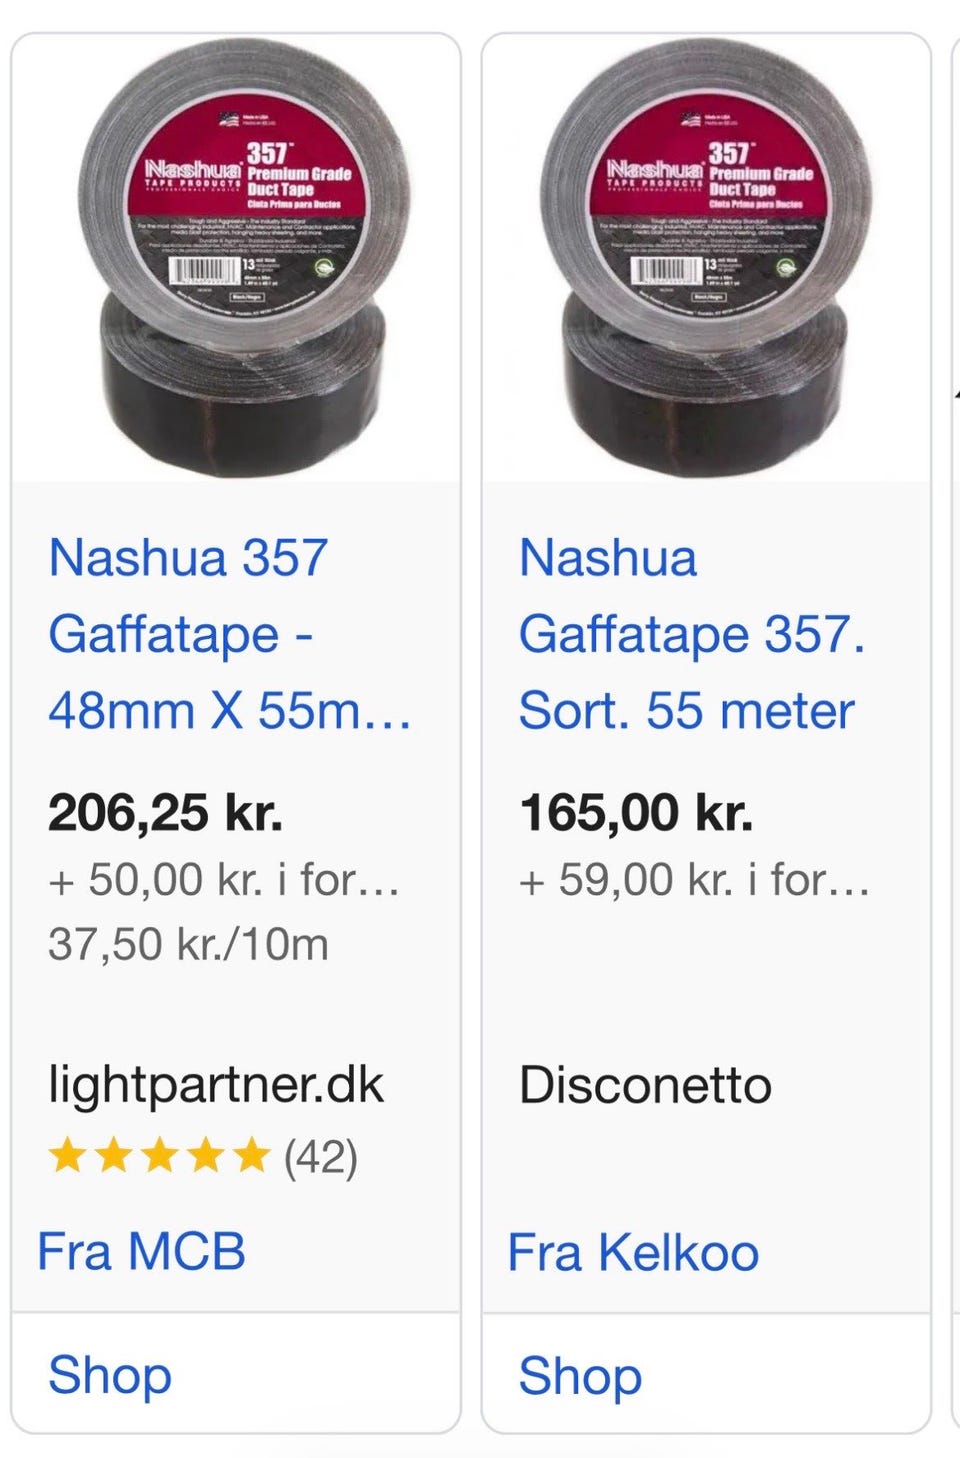Click the five-star rating for lightpartner.dk
This screenshot has height=1458, width=960.
(x=159, y=1157)
